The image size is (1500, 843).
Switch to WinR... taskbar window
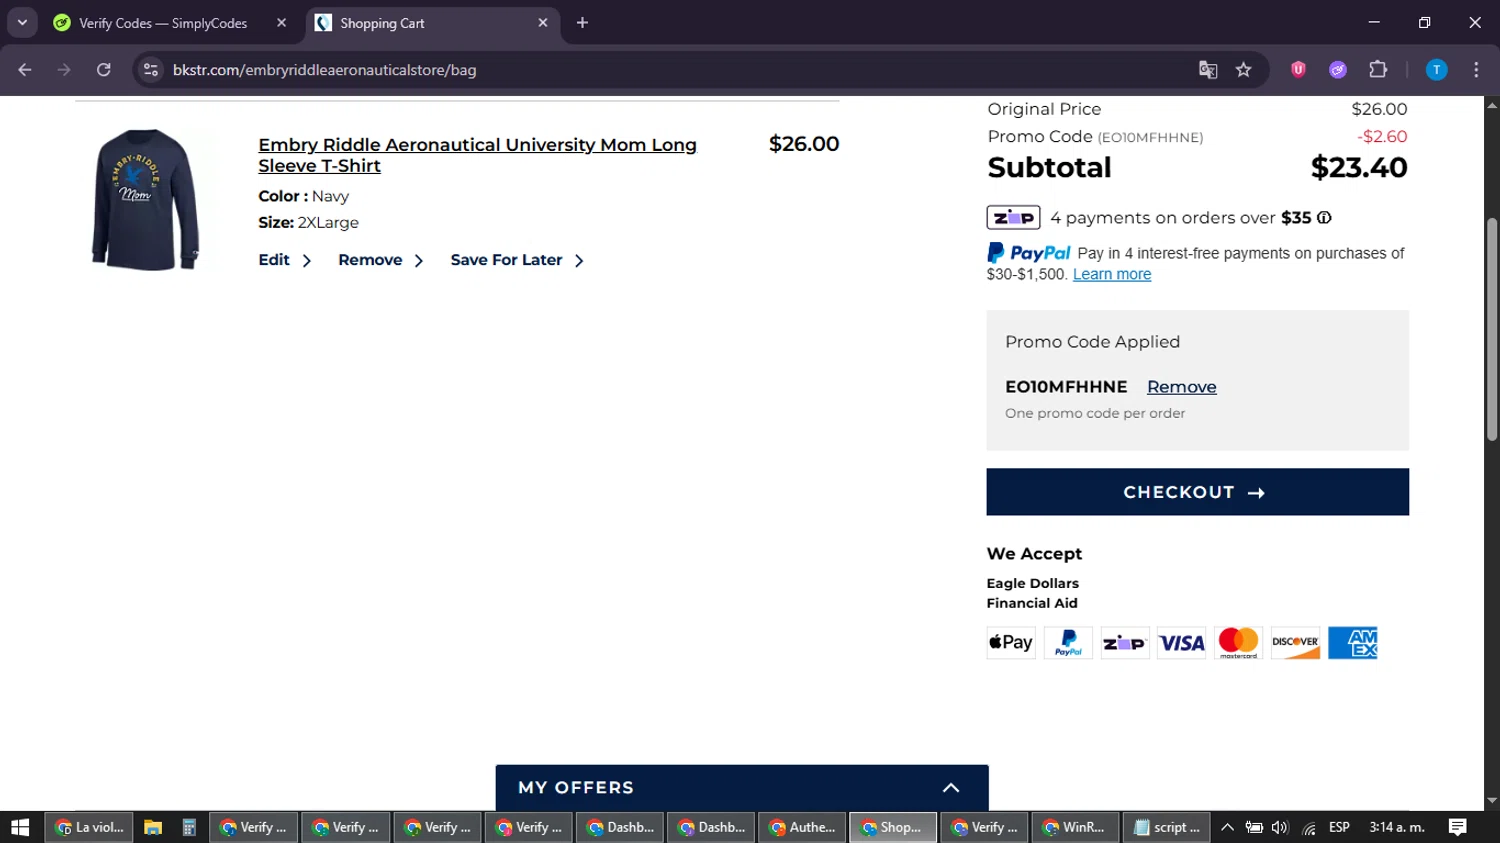point(1075,827)
